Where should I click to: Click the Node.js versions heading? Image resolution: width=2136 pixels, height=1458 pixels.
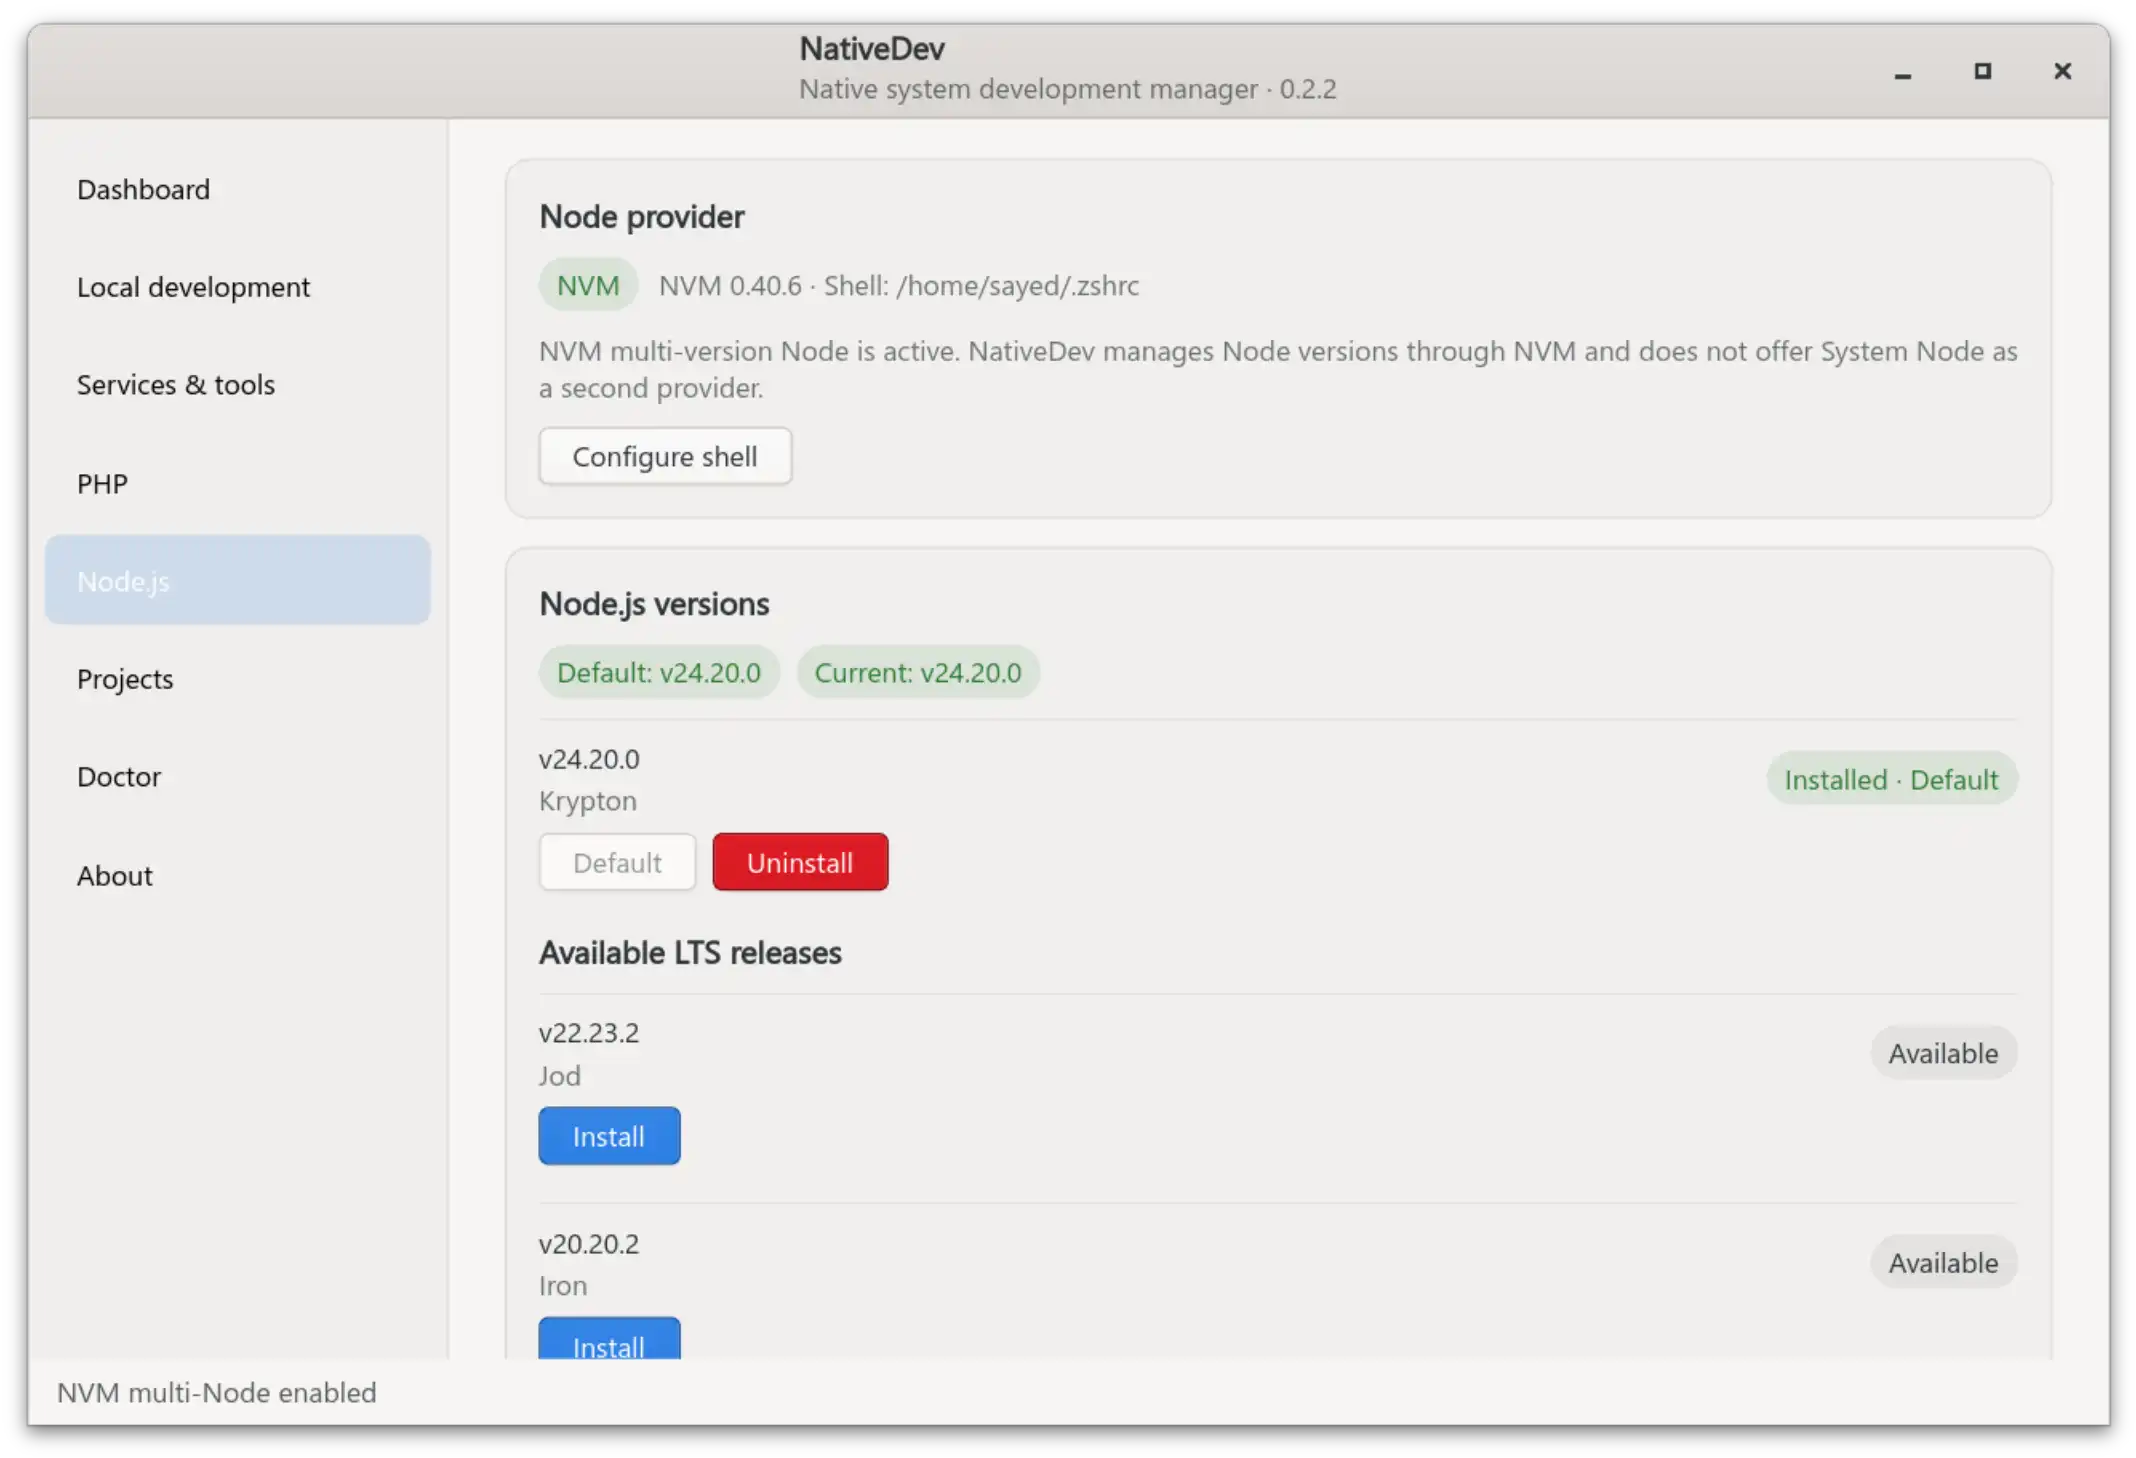click(x=654, y=604)
